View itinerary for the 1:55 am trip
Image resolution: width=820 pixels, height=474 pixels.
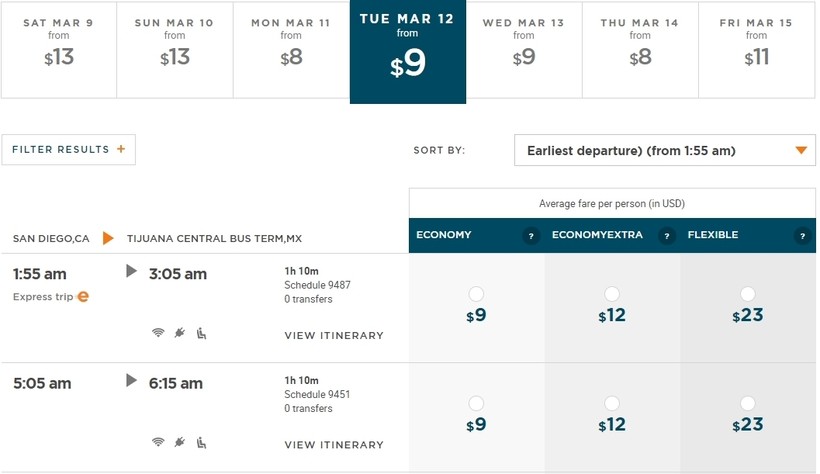point(334,336)
